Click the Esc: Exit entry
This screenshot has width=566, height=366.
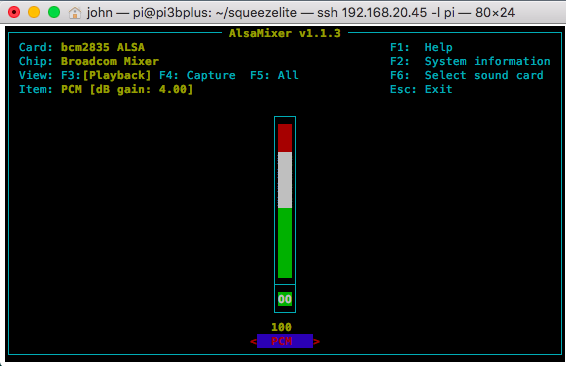tap(421, 89)
